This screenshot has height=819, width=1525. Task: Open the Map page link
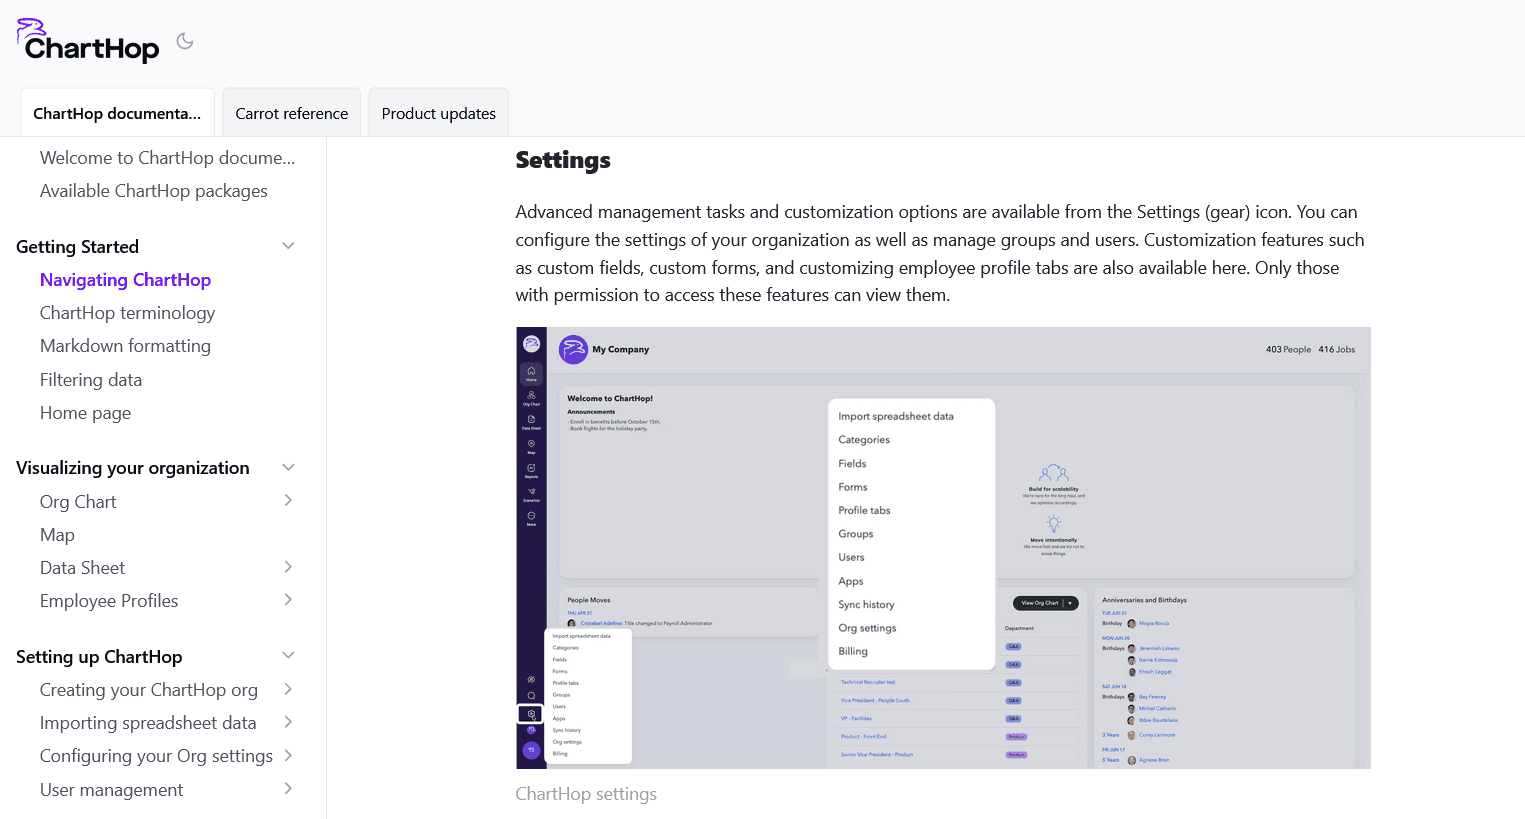pos(57,535)
